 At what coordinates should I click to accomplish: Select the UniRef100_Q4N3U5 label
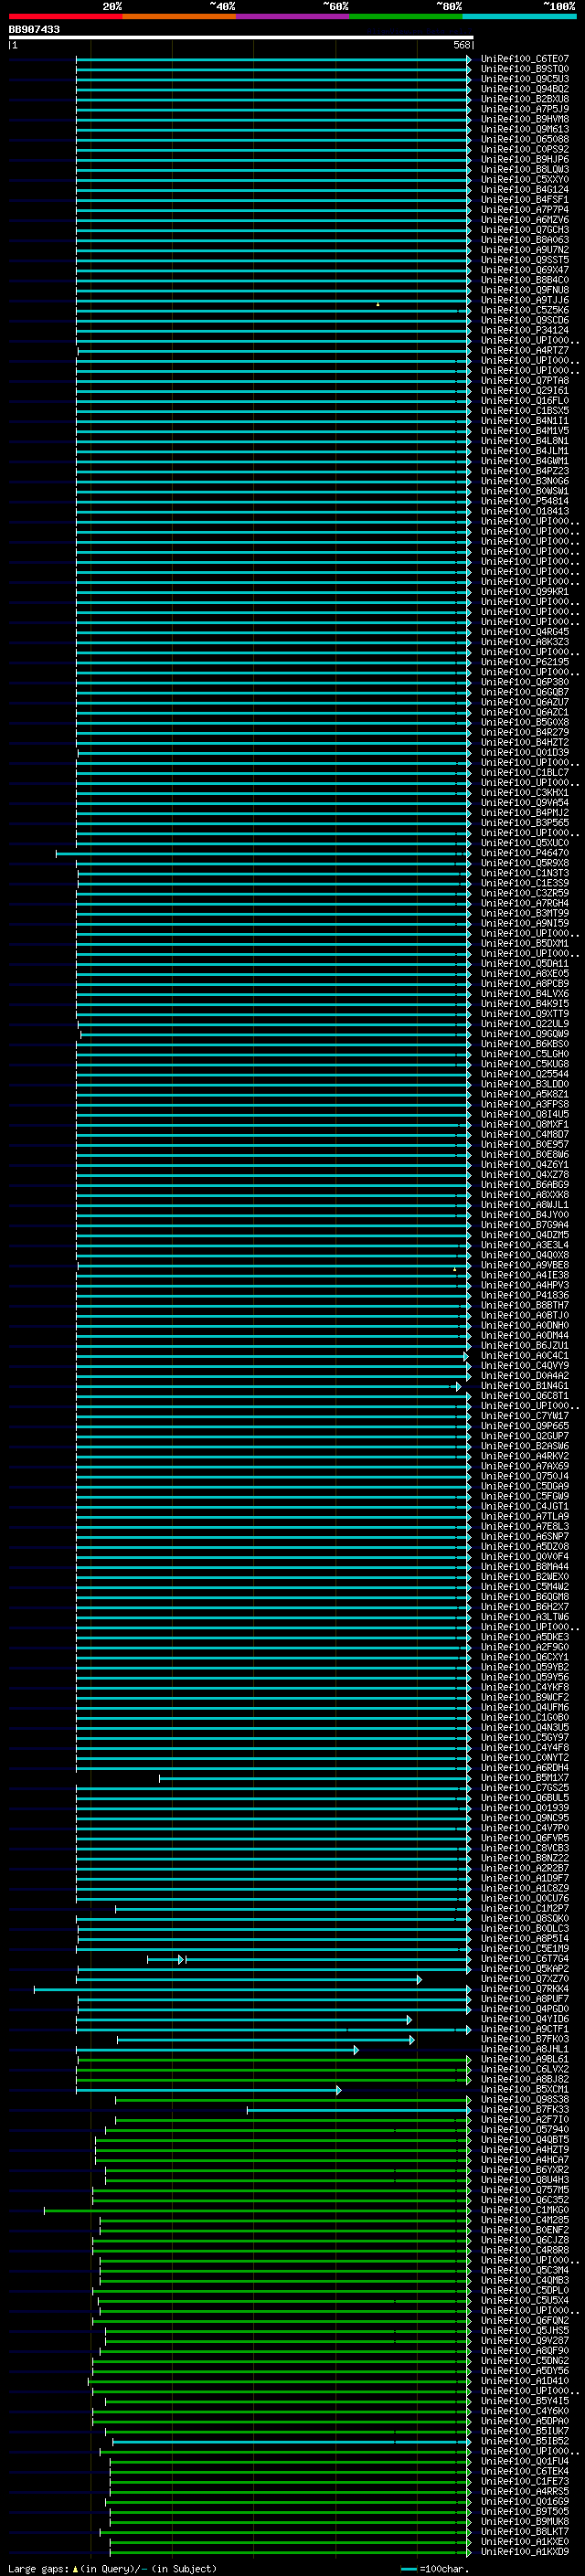(524, 1727)
